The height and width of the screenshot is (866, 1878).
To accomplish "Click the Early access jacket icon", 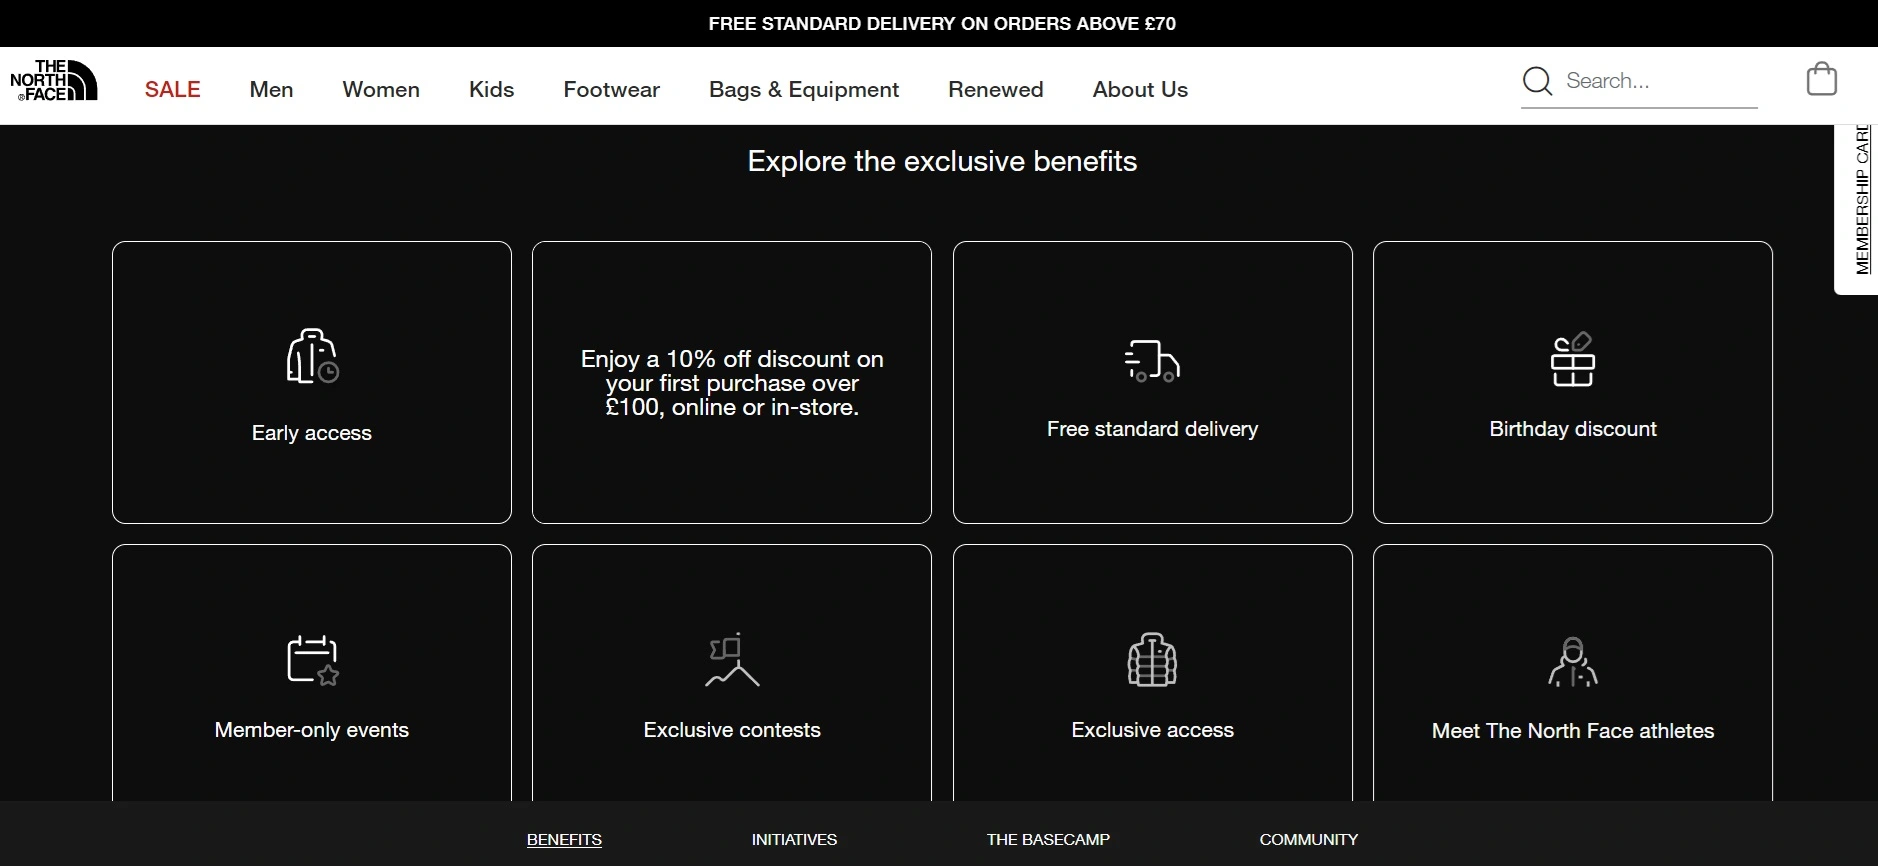I will click(312, 357).
